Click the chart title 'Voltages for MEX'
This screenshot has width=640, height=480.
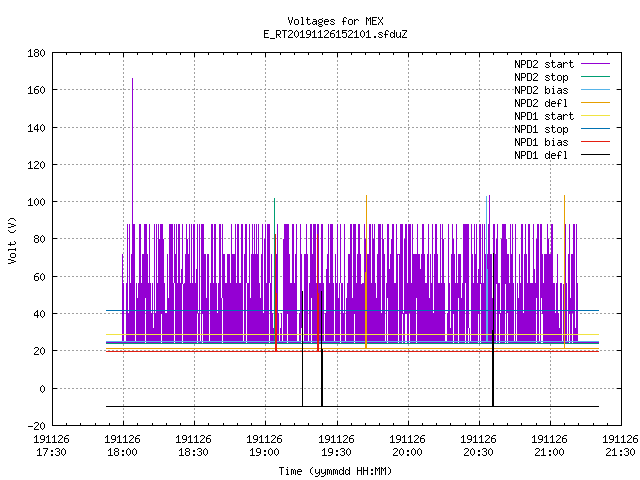(x=335, y=21)
